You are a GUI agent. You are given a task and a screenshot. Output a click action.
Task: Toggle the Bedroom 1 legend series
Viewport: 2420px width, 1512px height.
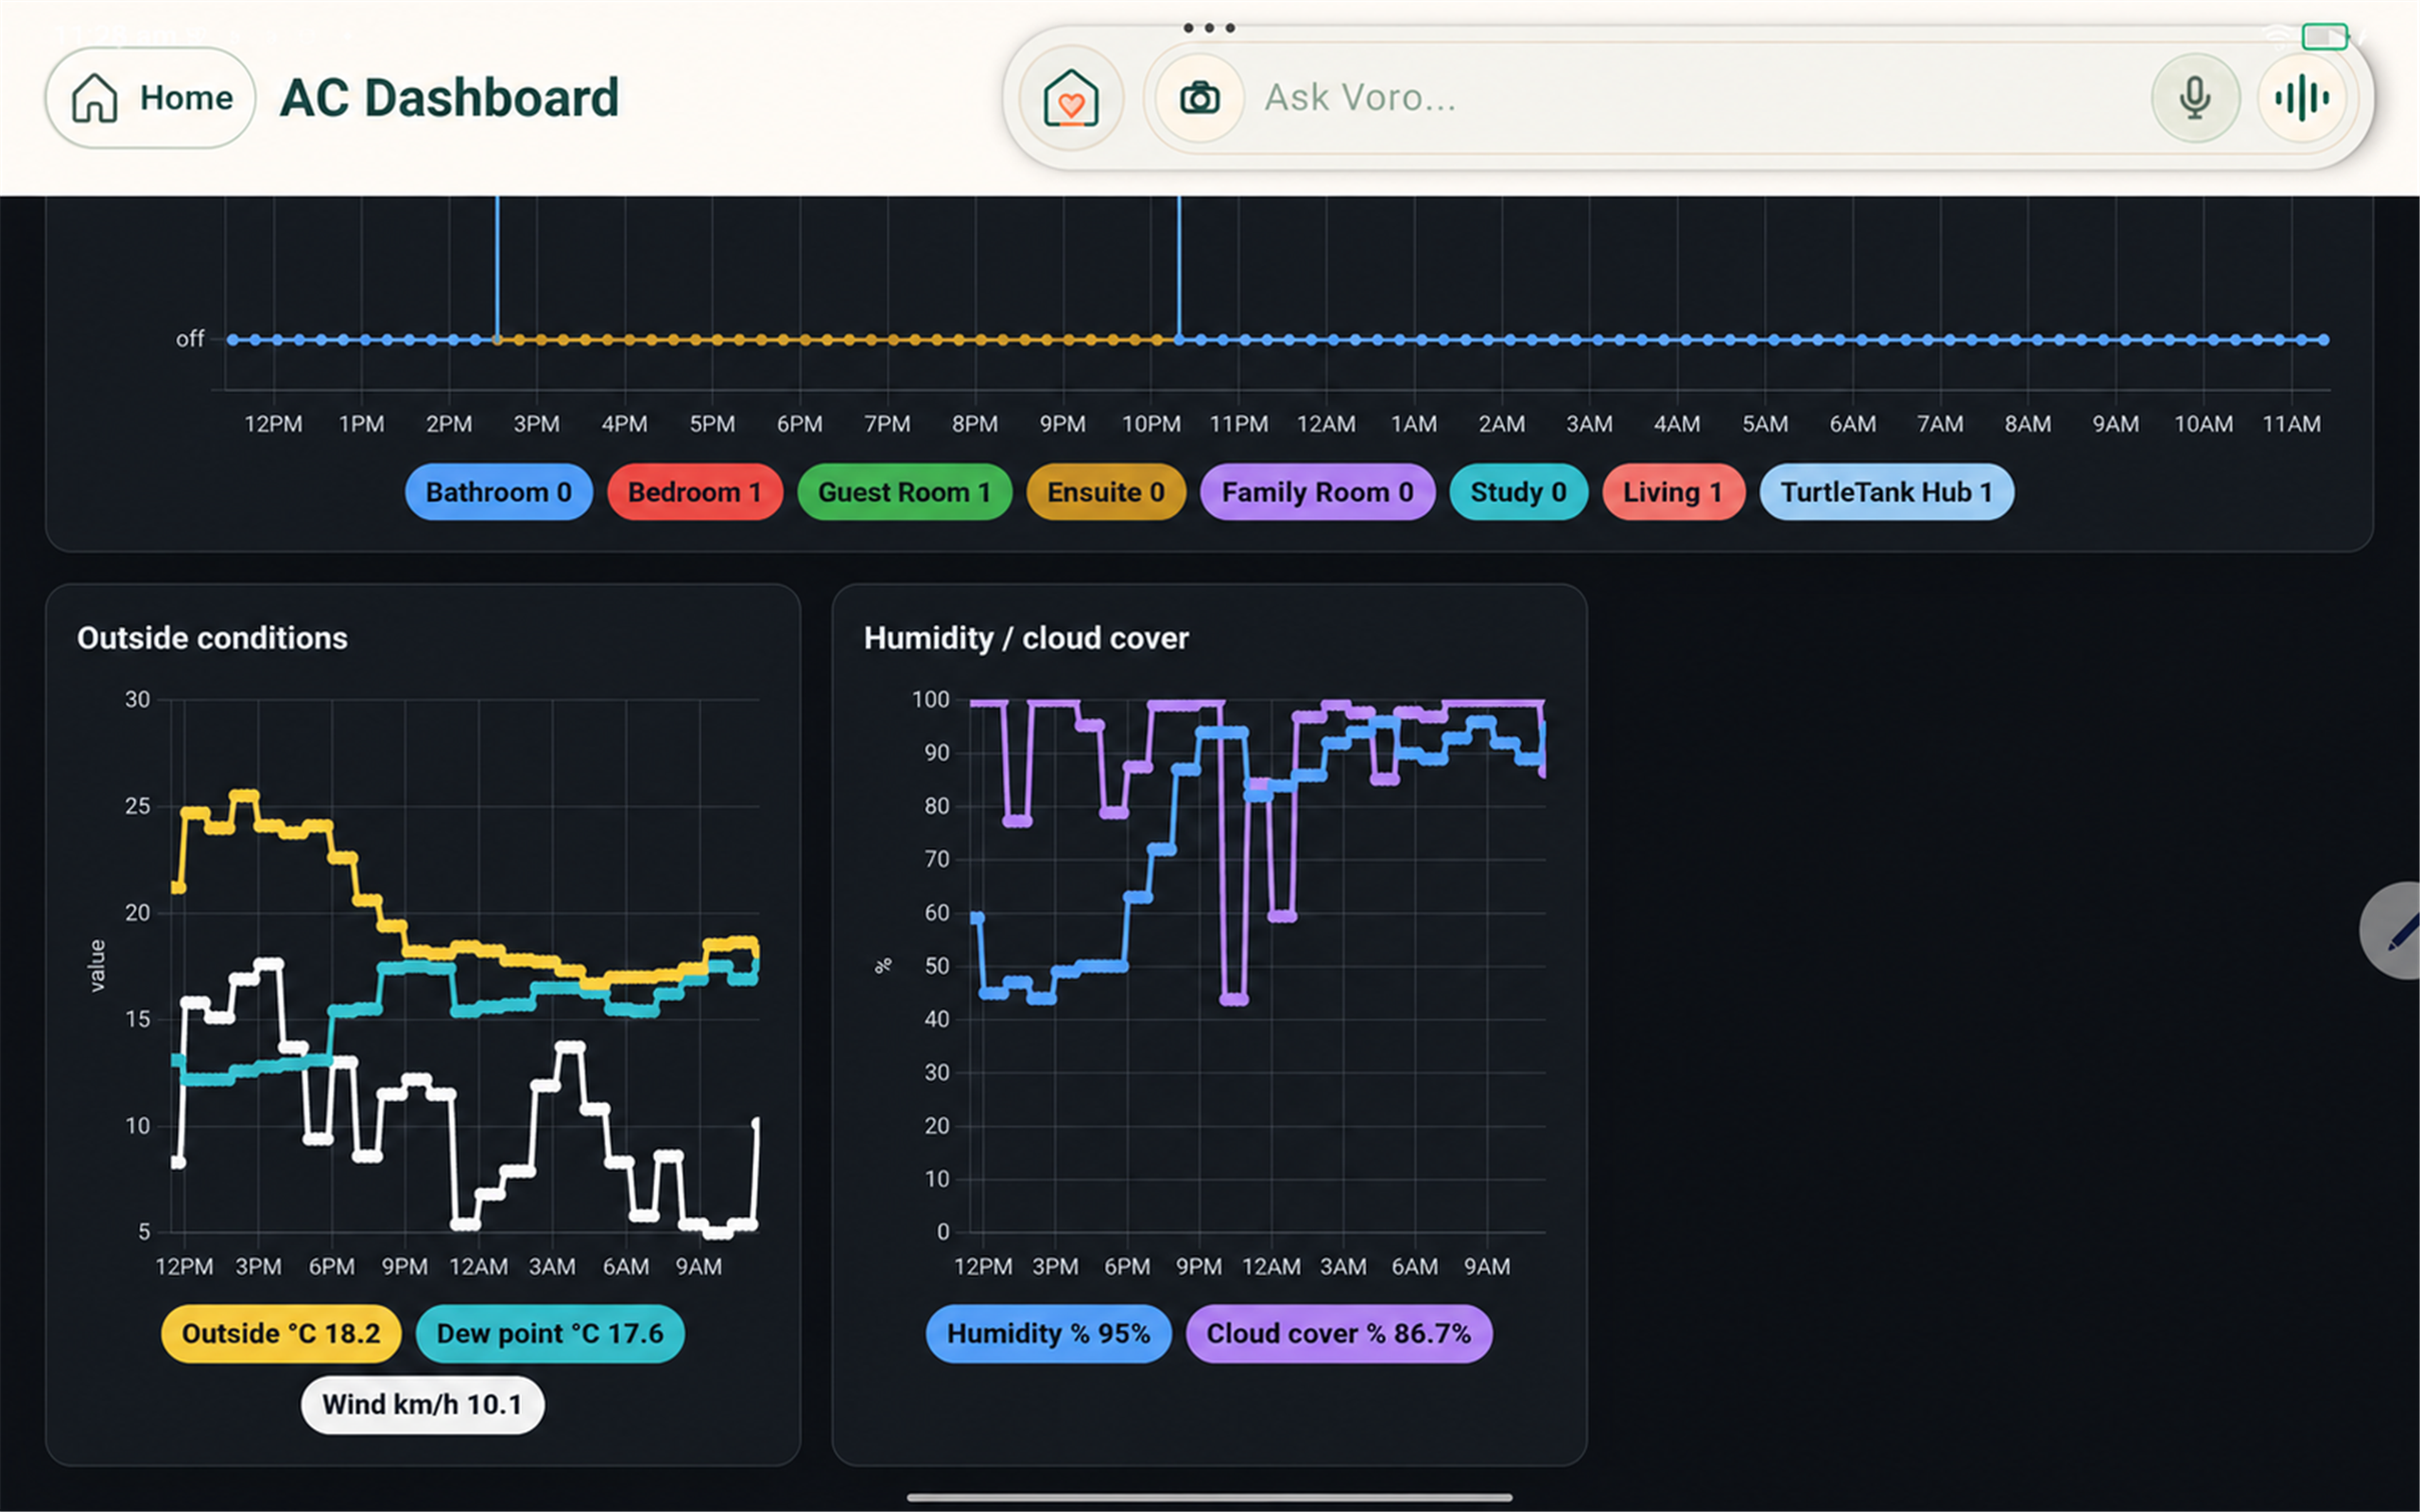click(694, 492)
